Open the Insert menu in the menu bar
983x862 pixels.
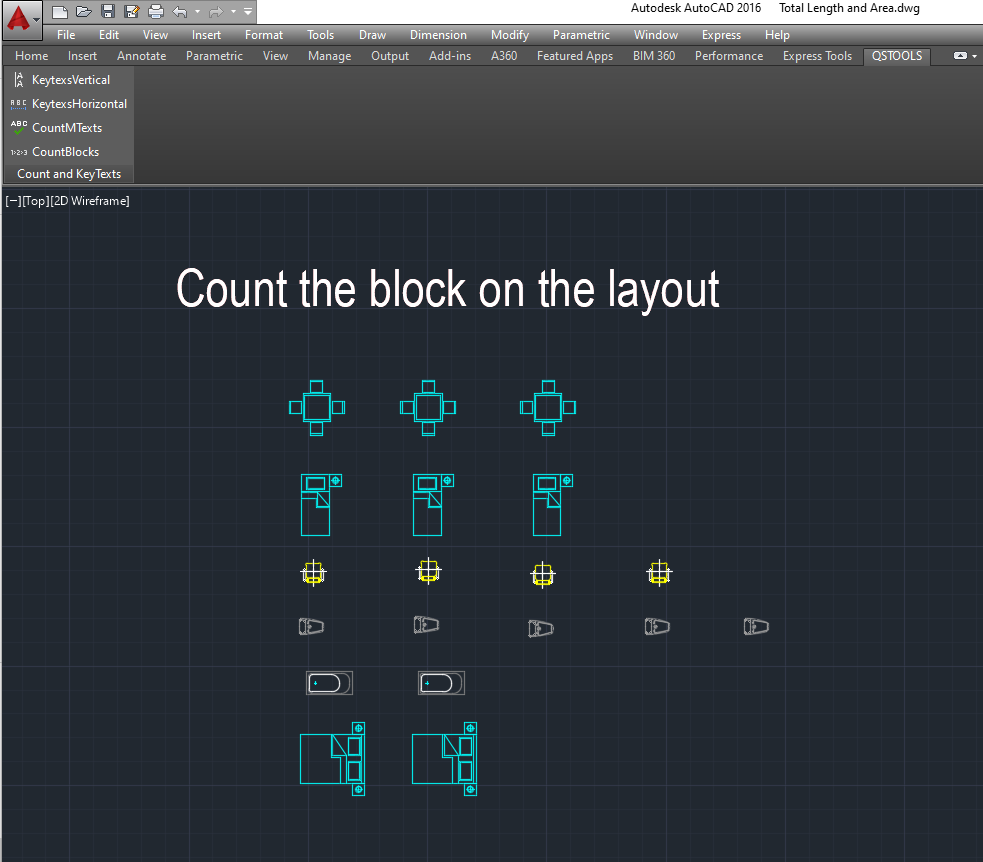click(206, 35)
